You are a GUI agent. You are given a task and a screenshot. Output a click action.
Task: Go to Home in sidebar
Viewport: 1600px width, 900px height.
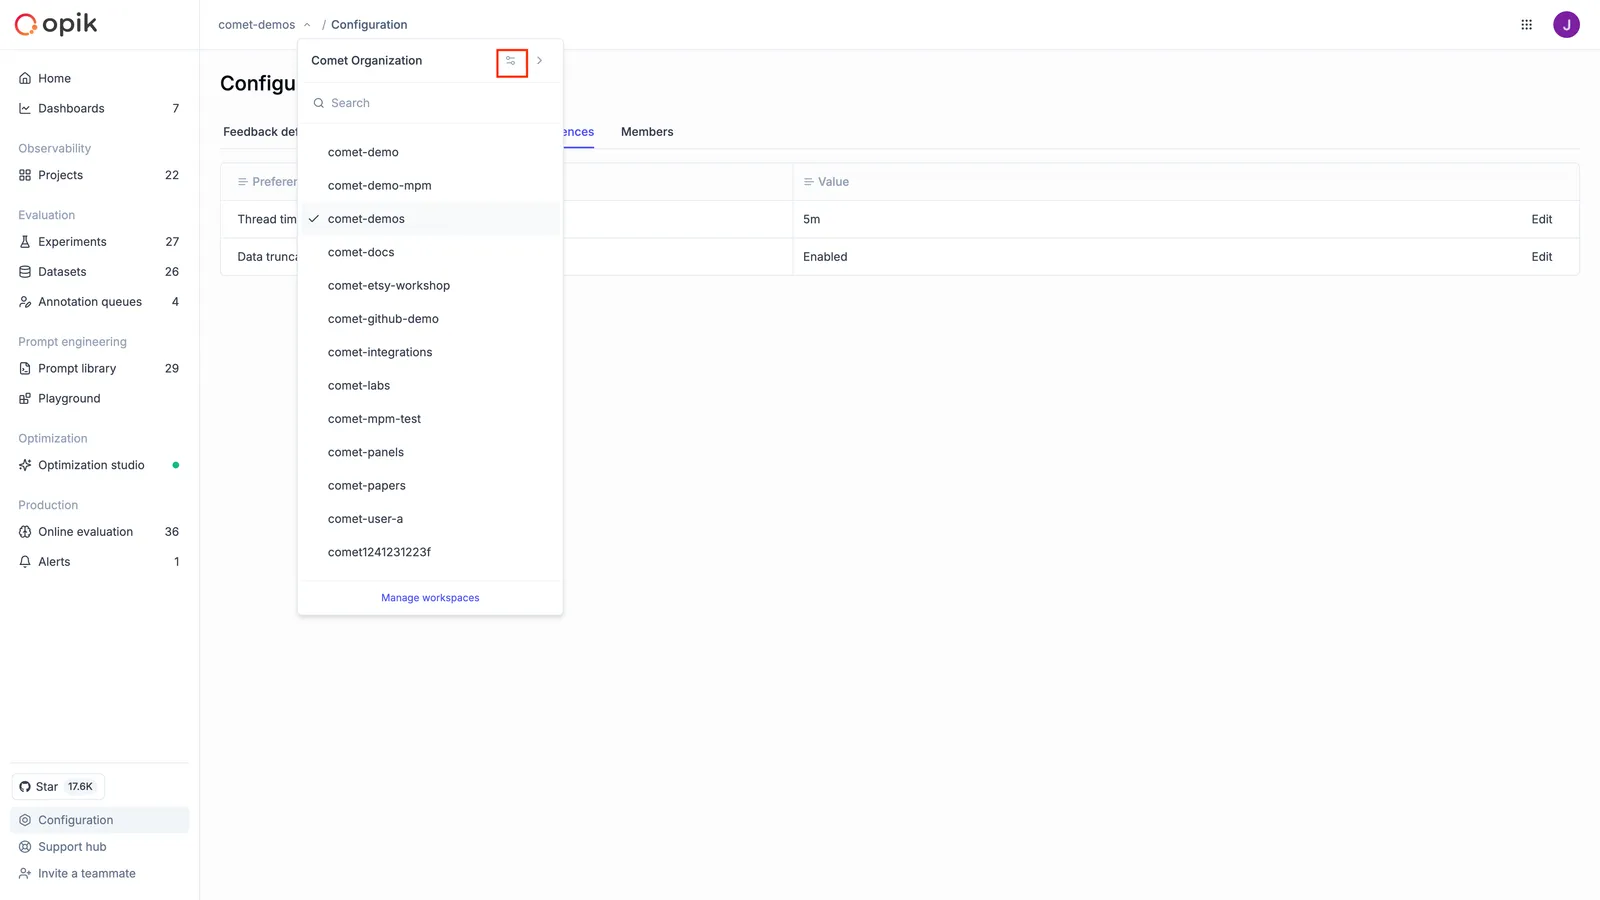coord(99,79)
